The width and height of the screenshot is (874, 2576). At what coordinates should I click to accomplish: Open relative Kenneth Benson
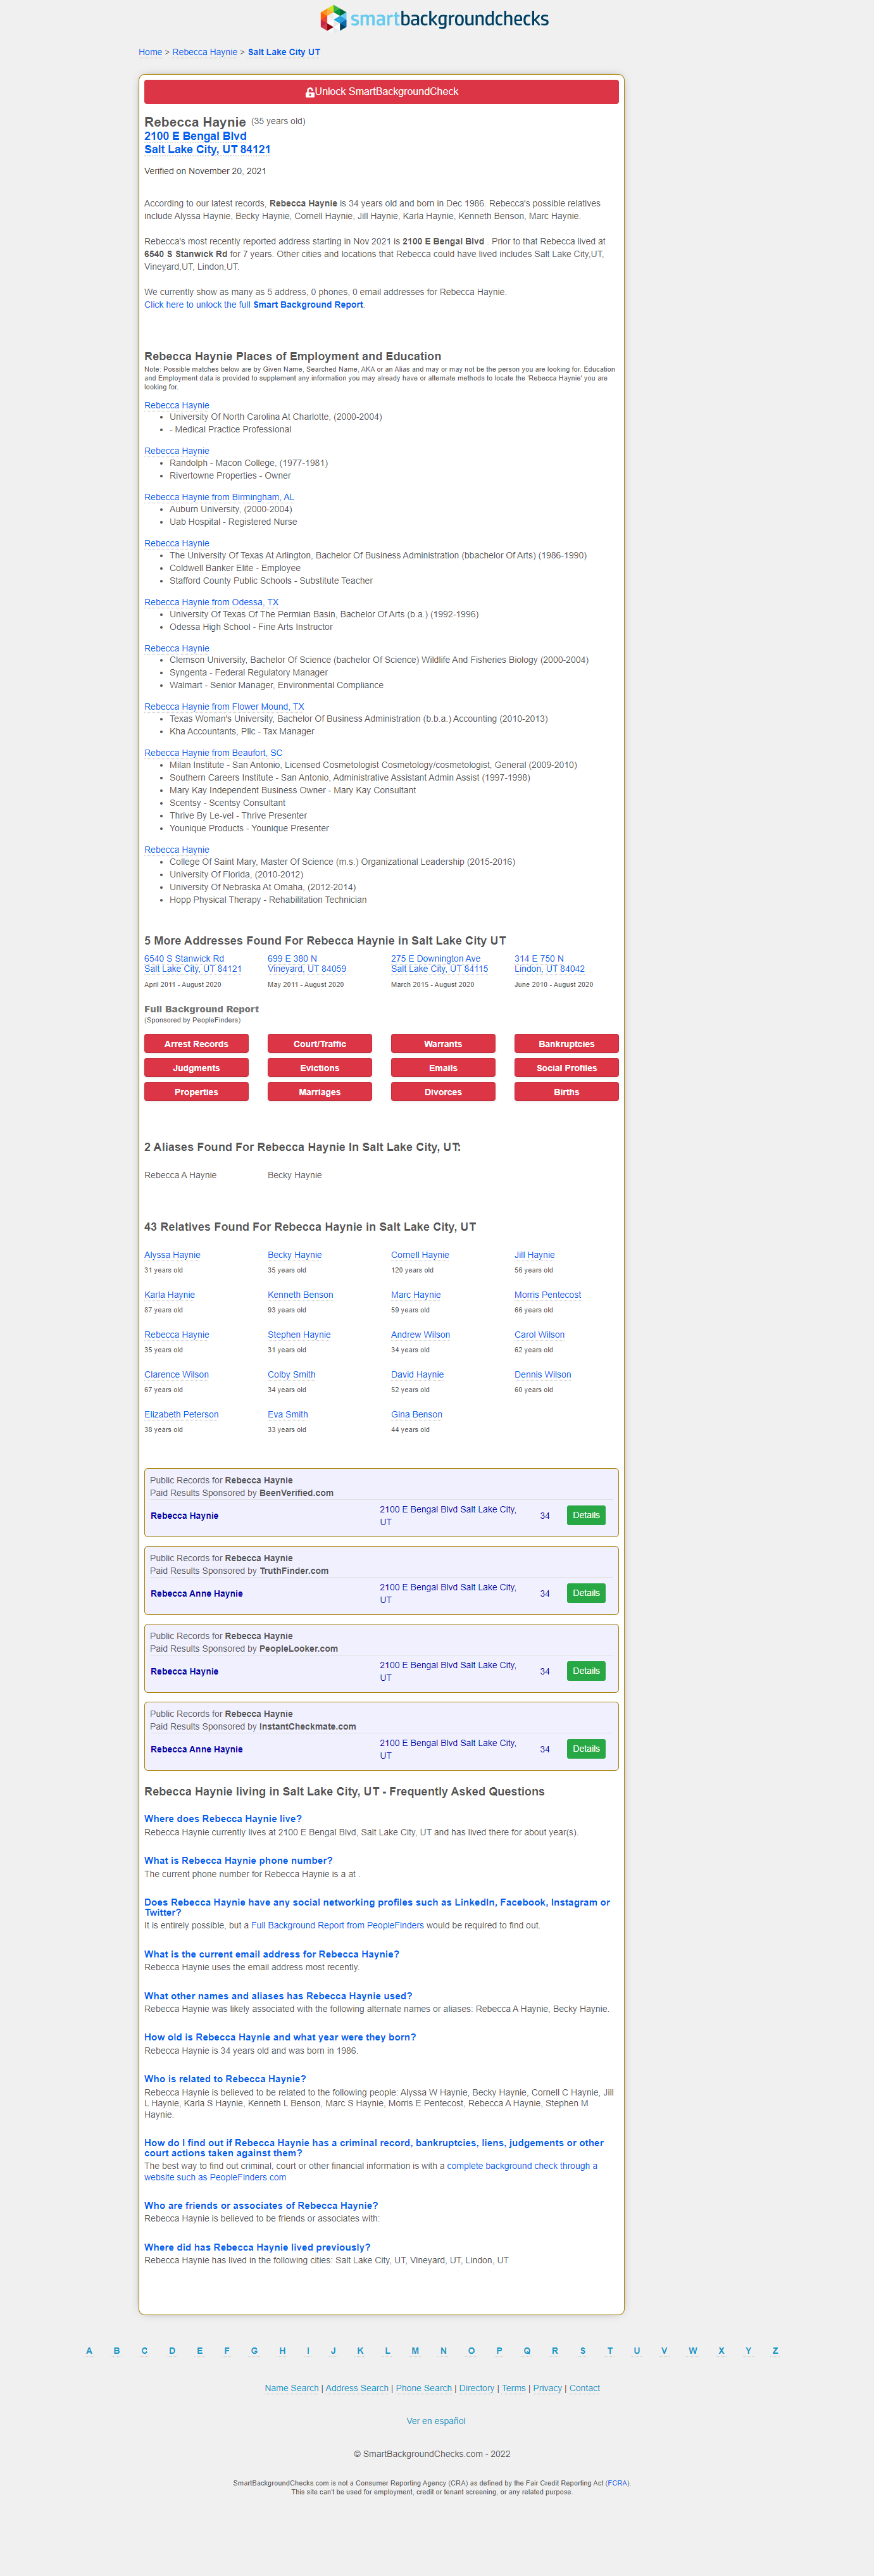(x=301, y=1295)
